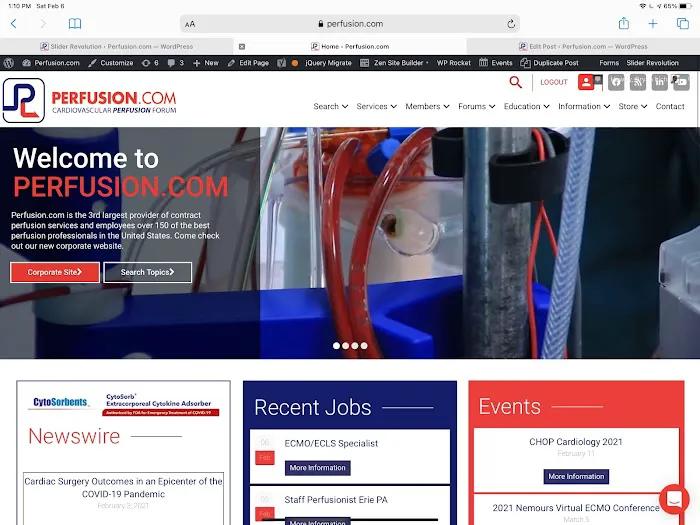Open Zen Site Builder menu
700x525 pixels.
394,63
